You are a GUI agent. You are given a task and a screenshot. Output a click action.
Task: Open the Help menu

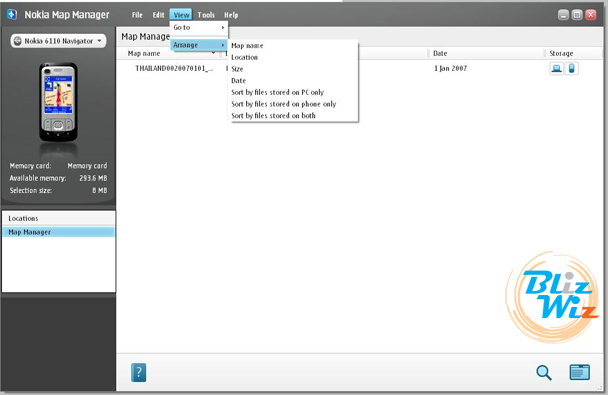[x=231, y=15]
